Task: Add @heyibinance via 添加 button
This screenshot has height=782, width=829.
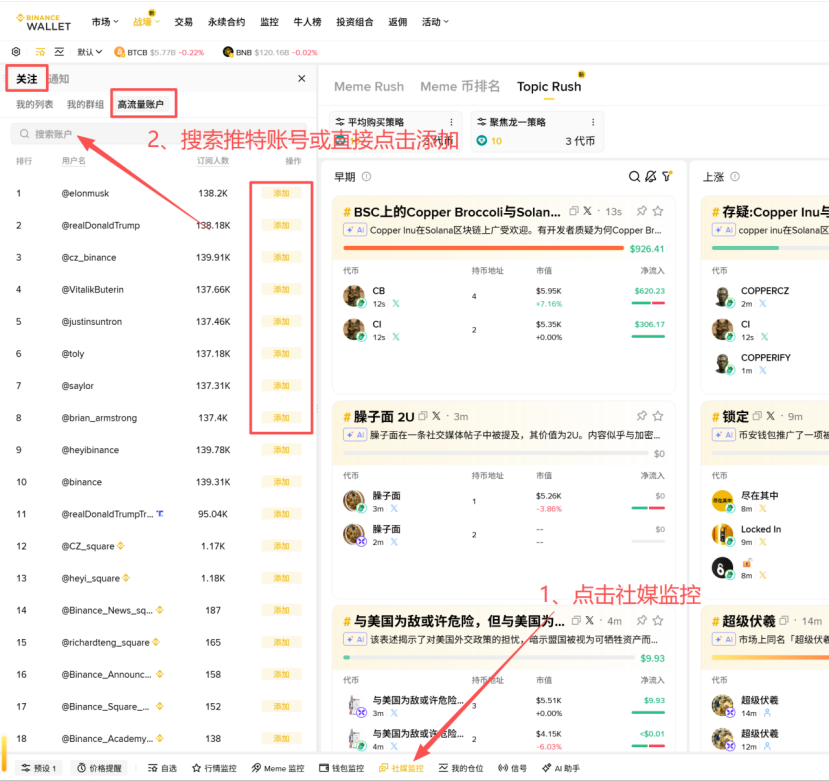Action: tap(281, 449)
